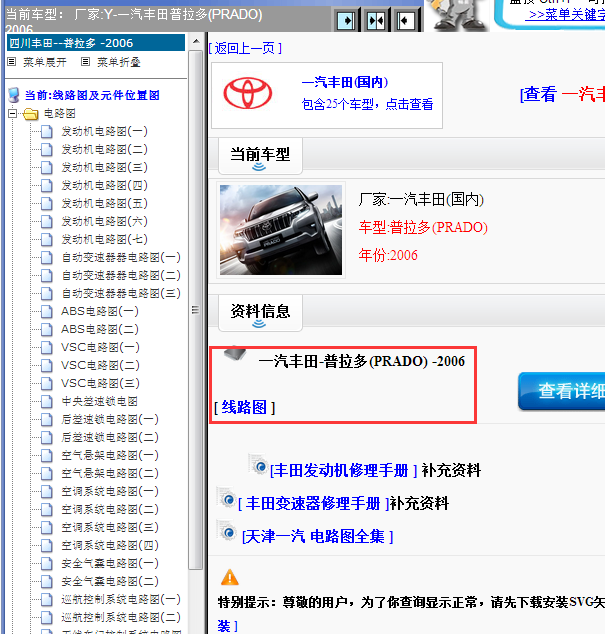
Task: Select 后差速锁电路图(一) entry
Action: (110, 419)
